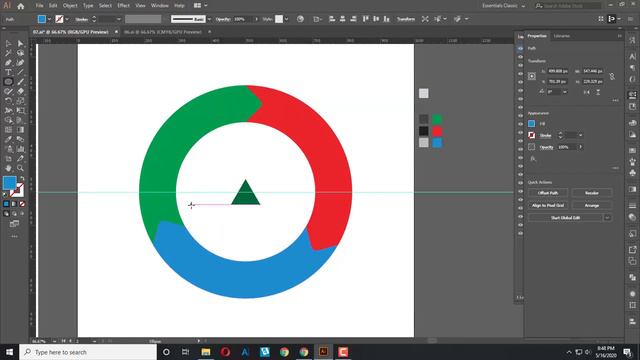640x360 pixels.
Task: Toggle visibility eye of highlighted top layer
Action: tap(520, 48)
